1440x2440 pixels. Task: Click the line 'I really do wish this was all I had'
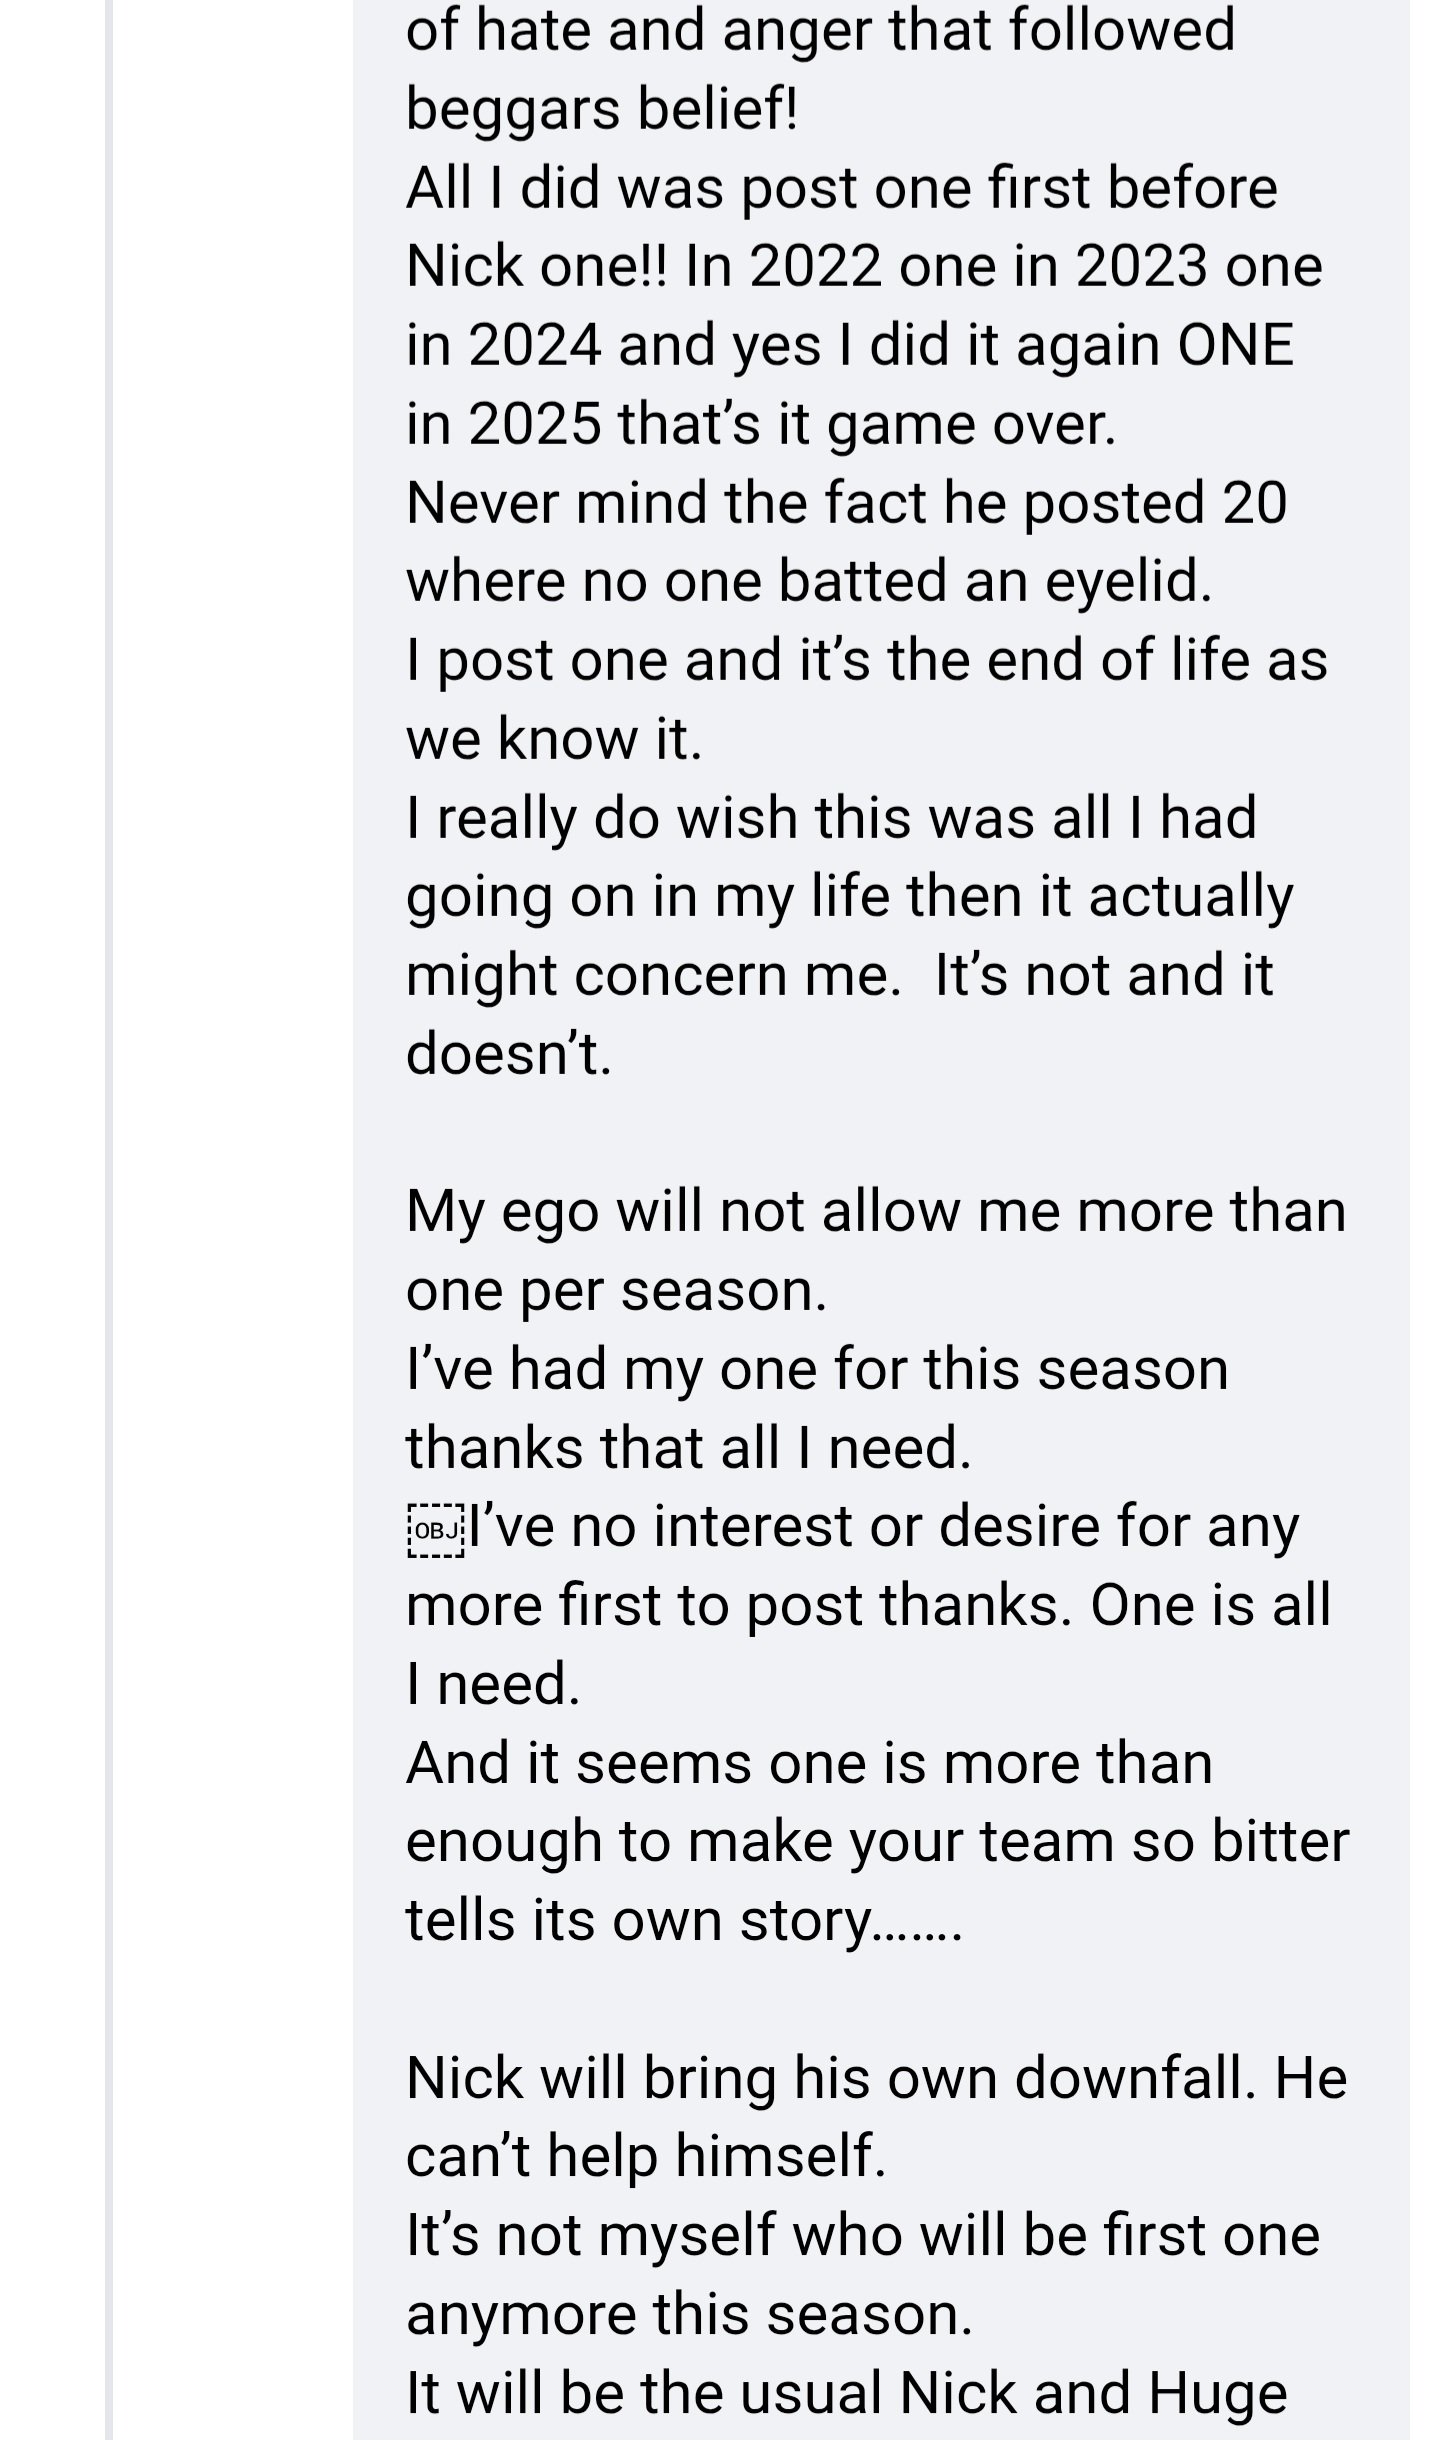pos(831,817)
